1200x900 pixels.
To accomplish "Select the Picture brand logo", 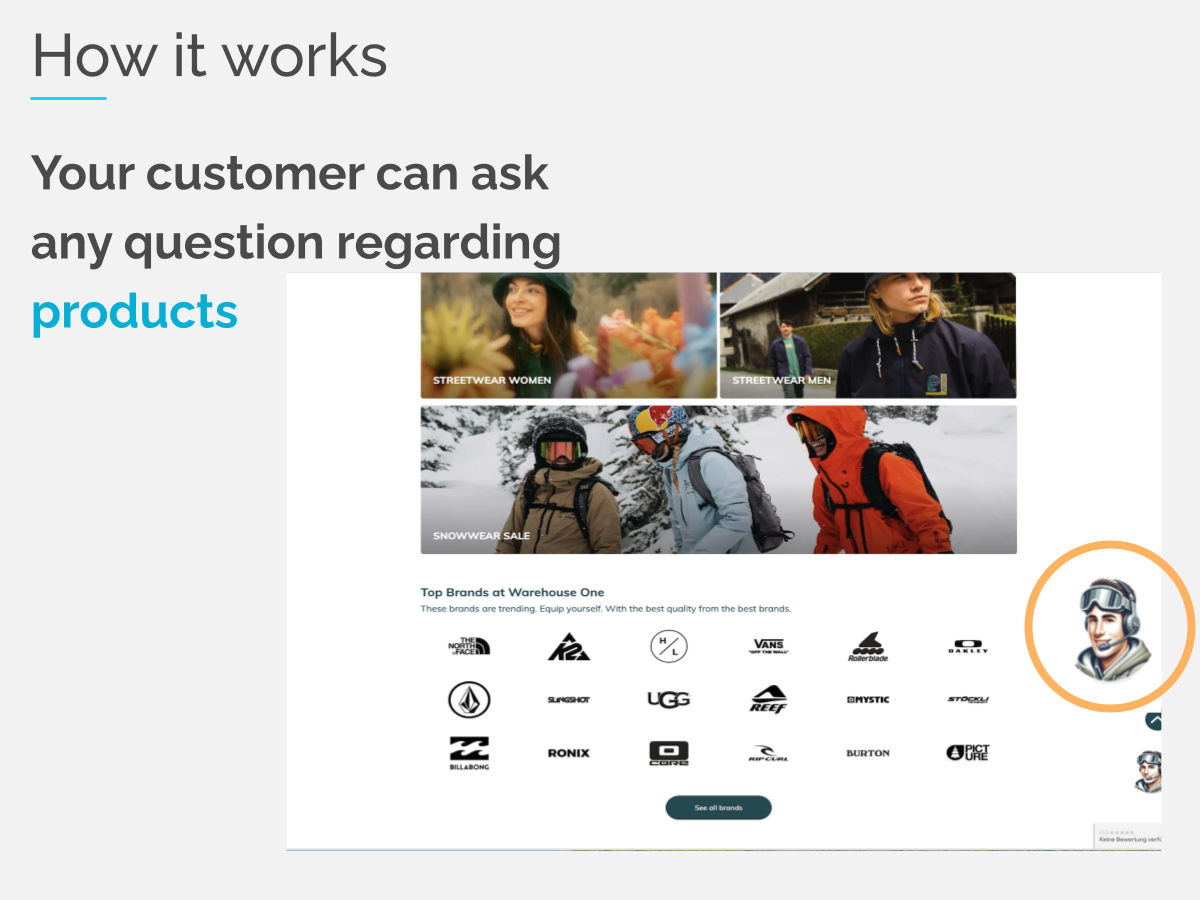I will coord(968,752).
